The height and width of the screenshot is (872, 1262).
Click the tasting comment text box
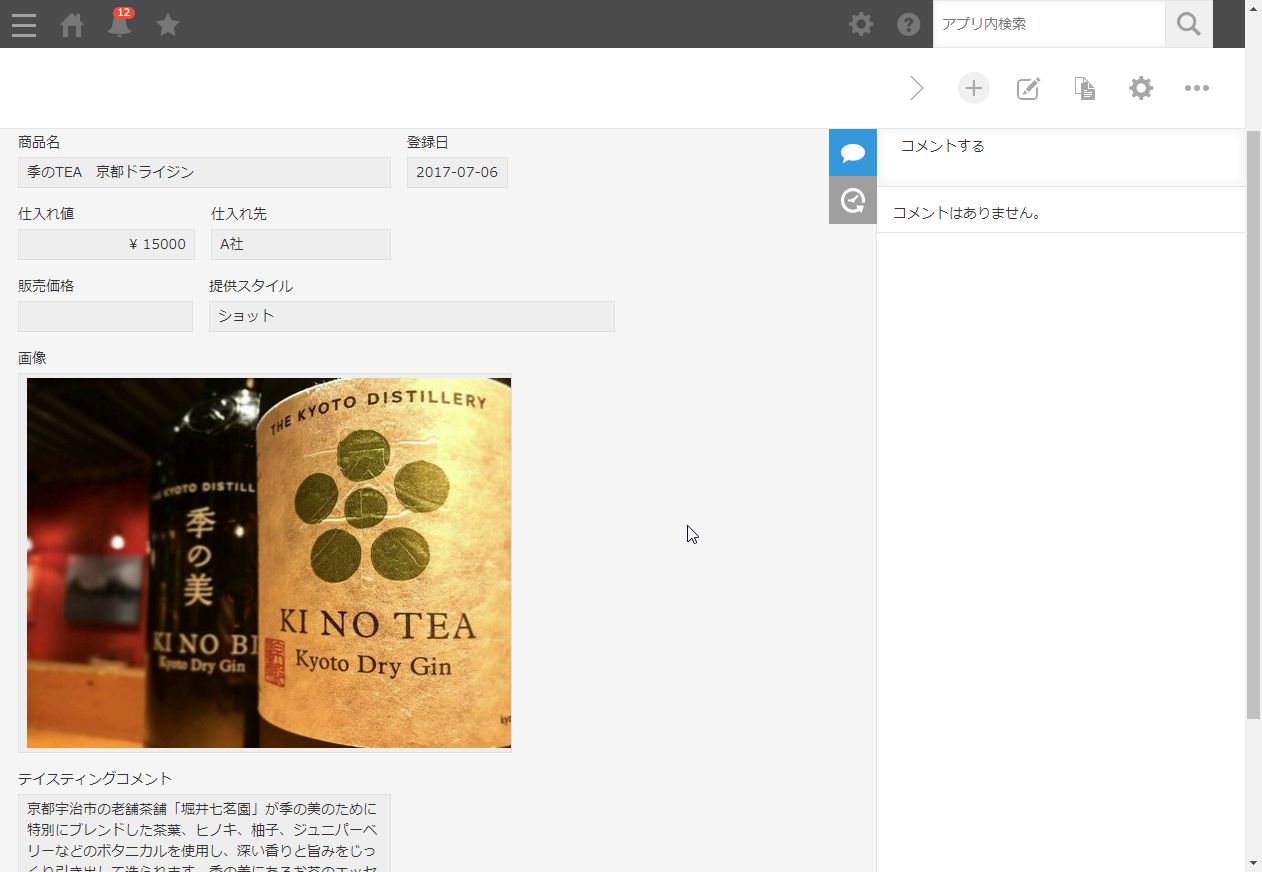204,833
